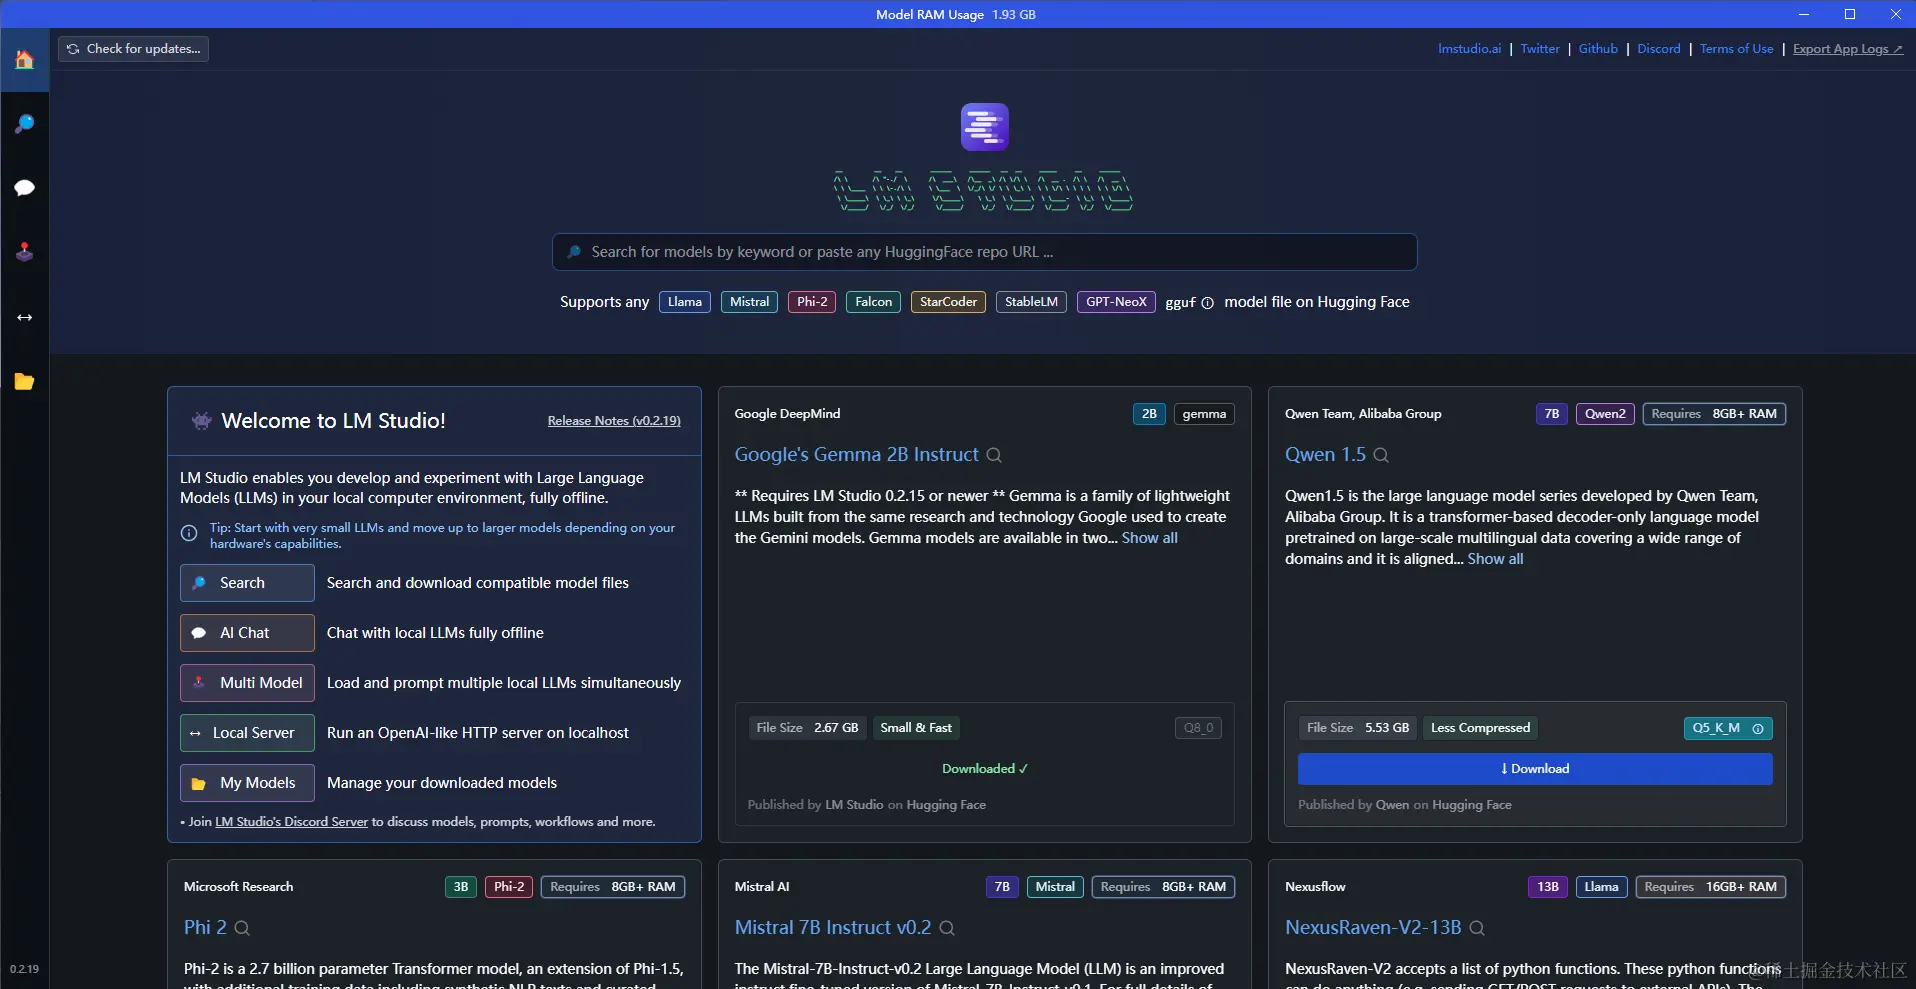Screen dimensions: 1916x989
Task: Open the lmstudio.ai link
Action: coord(1469,49)
